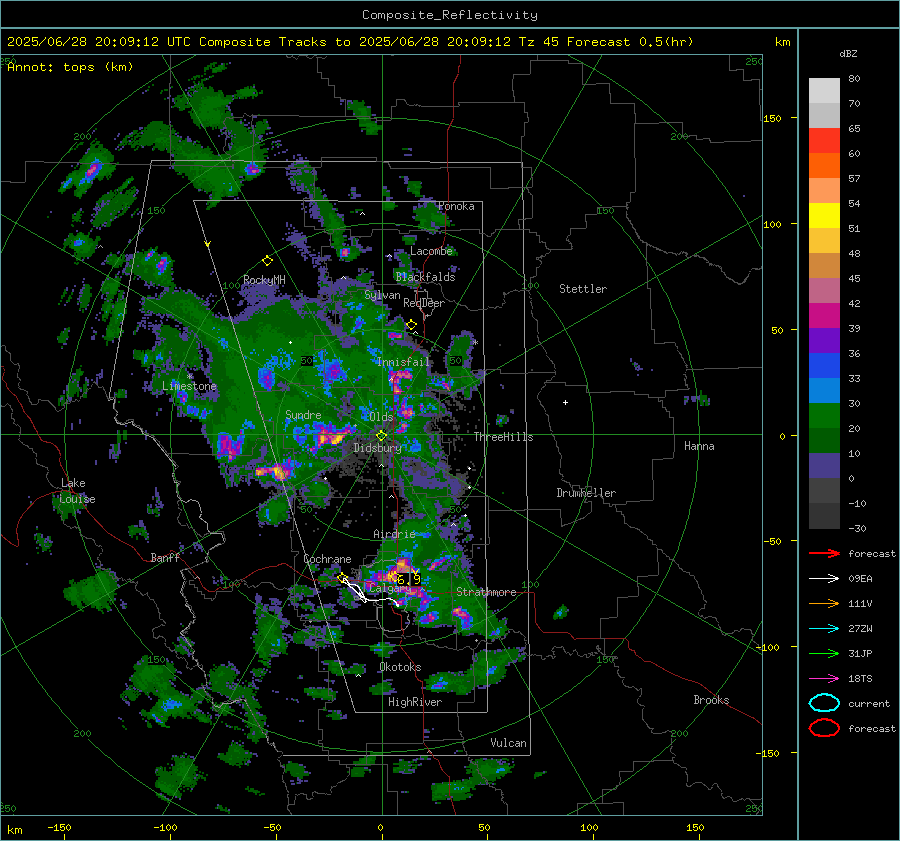
Task: Click the white 09EA track arrow
Action: (x=824, y=579)
